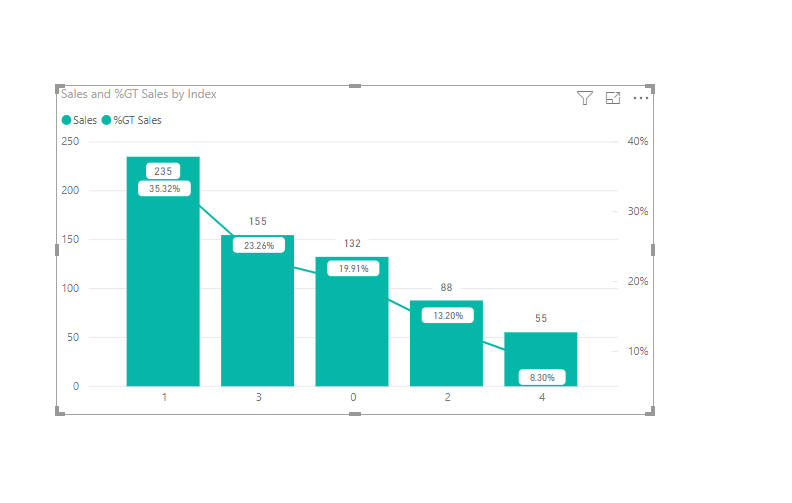This screenshot has width=792, height=503.
Task: Click the 100 left axis label
Action: (x=70, y=288)
